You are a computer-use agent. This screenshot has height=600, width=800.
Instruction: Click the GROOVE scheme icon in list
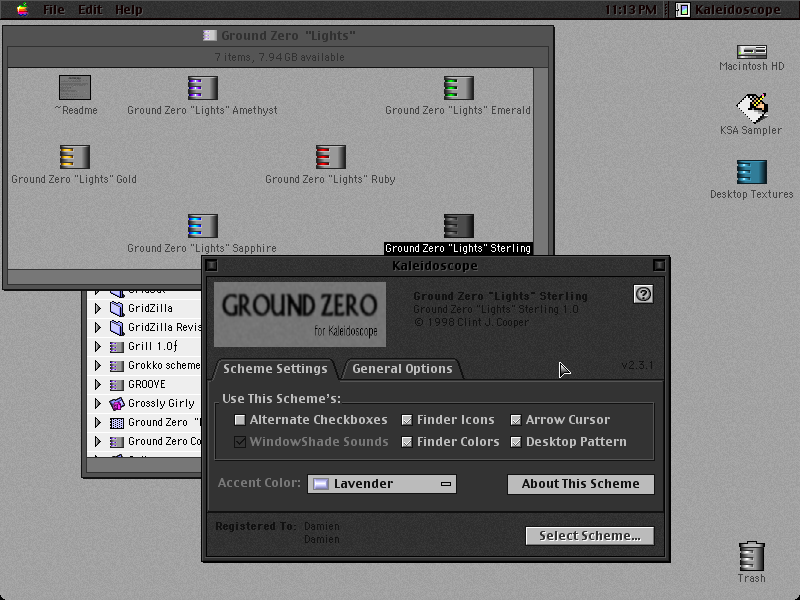(x=117, y=385)
